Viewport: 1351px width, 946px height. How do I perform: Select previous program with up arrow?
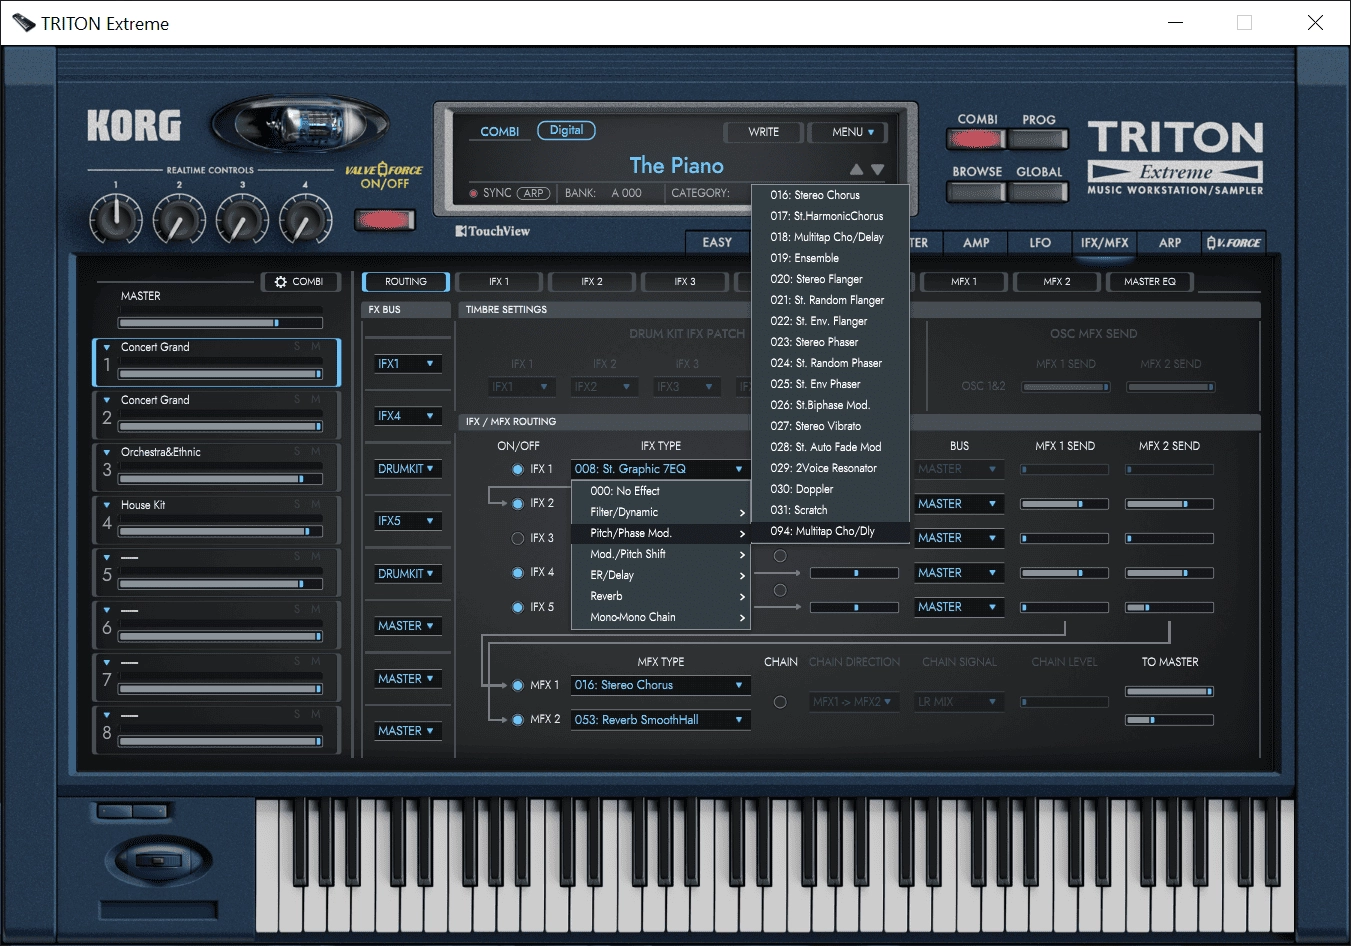tap(856, 170)
